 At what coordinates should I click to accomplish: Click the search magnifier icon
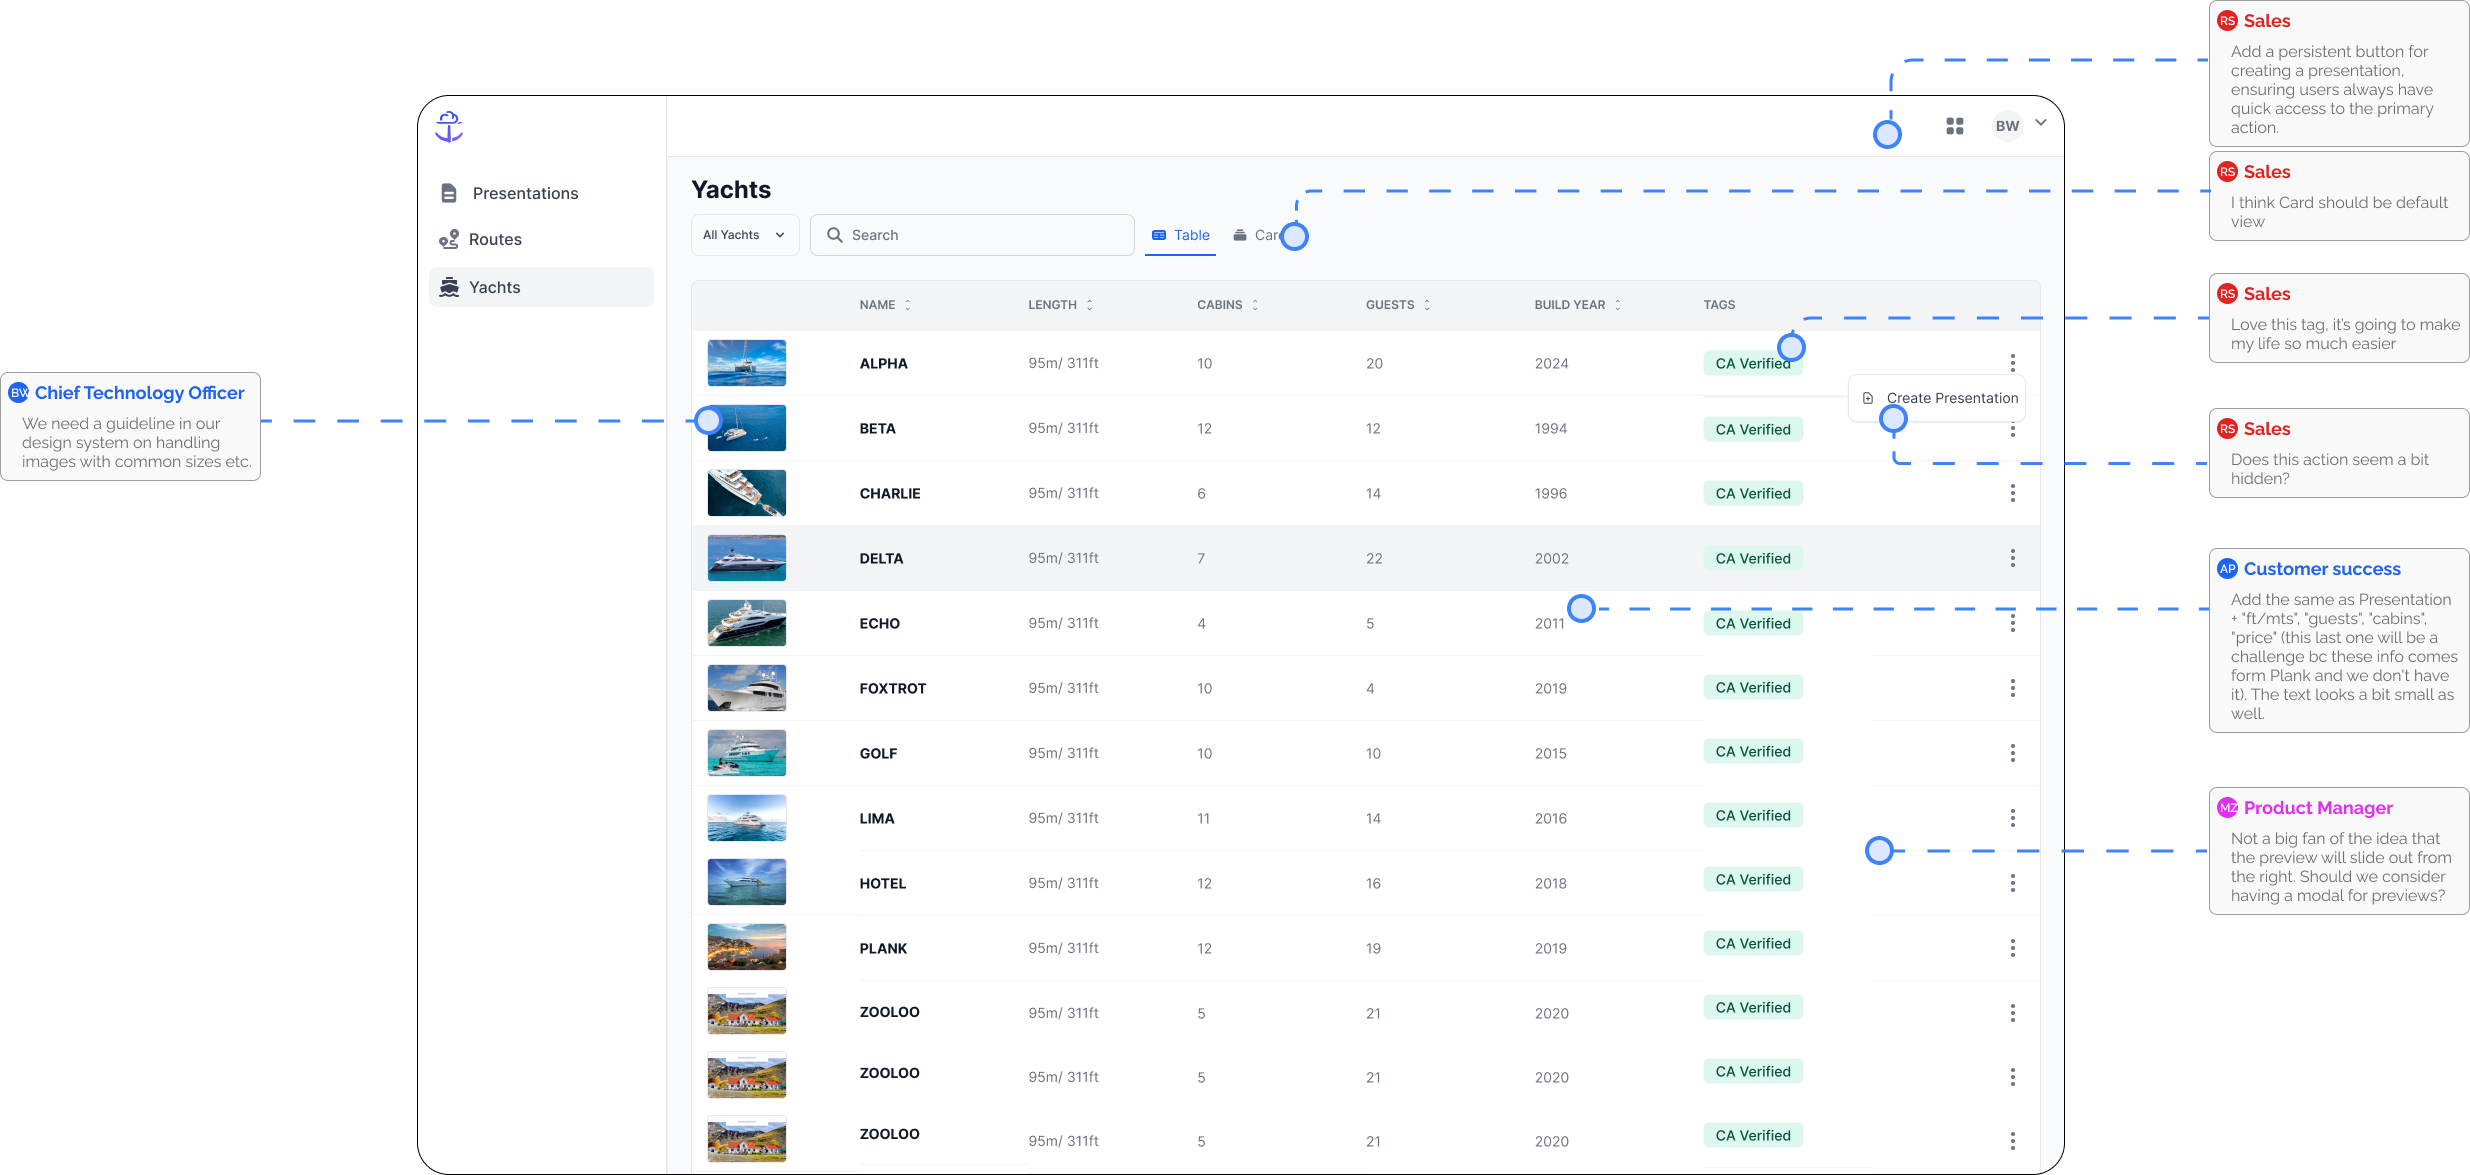coord(835,234)
